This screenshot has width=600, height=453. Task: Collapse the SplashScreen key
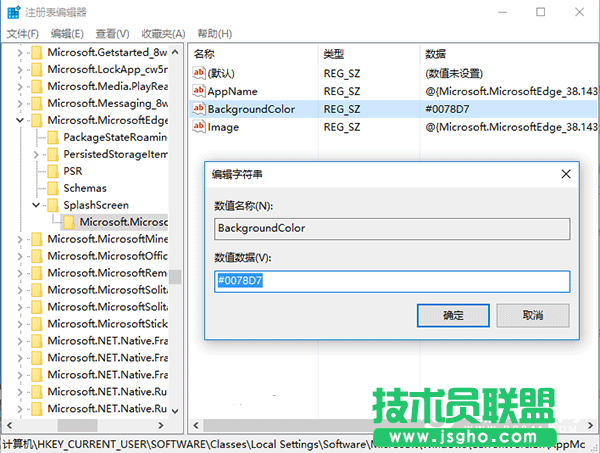click(36, 205)
